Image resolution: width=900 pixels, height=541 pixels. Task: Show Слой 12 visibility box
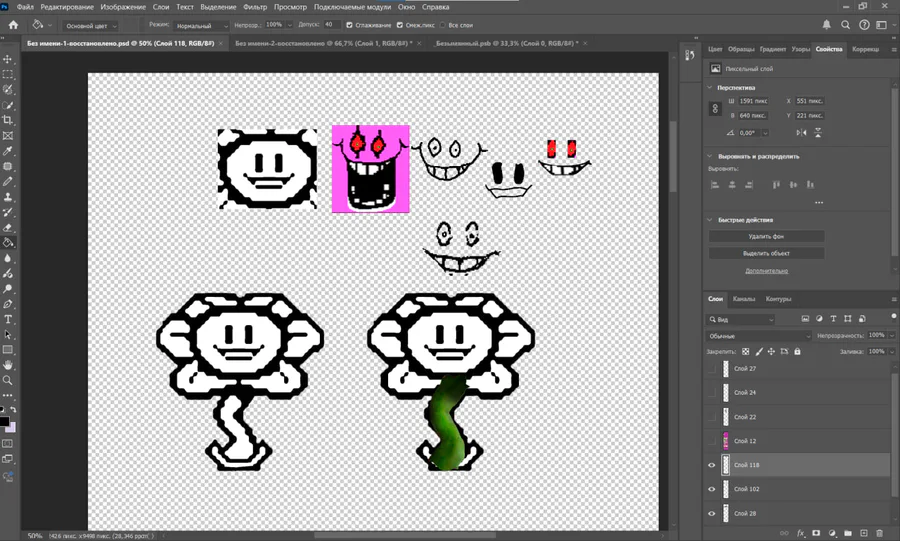click(712, 441)
